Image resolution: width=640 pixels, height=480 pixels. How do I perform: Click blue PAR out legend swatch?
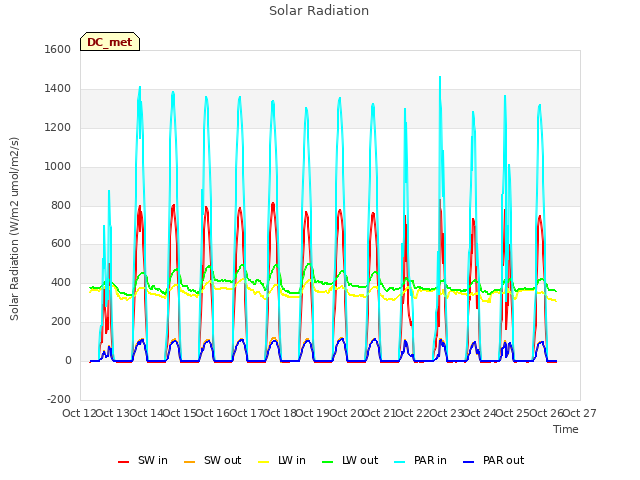coord(469,462)
